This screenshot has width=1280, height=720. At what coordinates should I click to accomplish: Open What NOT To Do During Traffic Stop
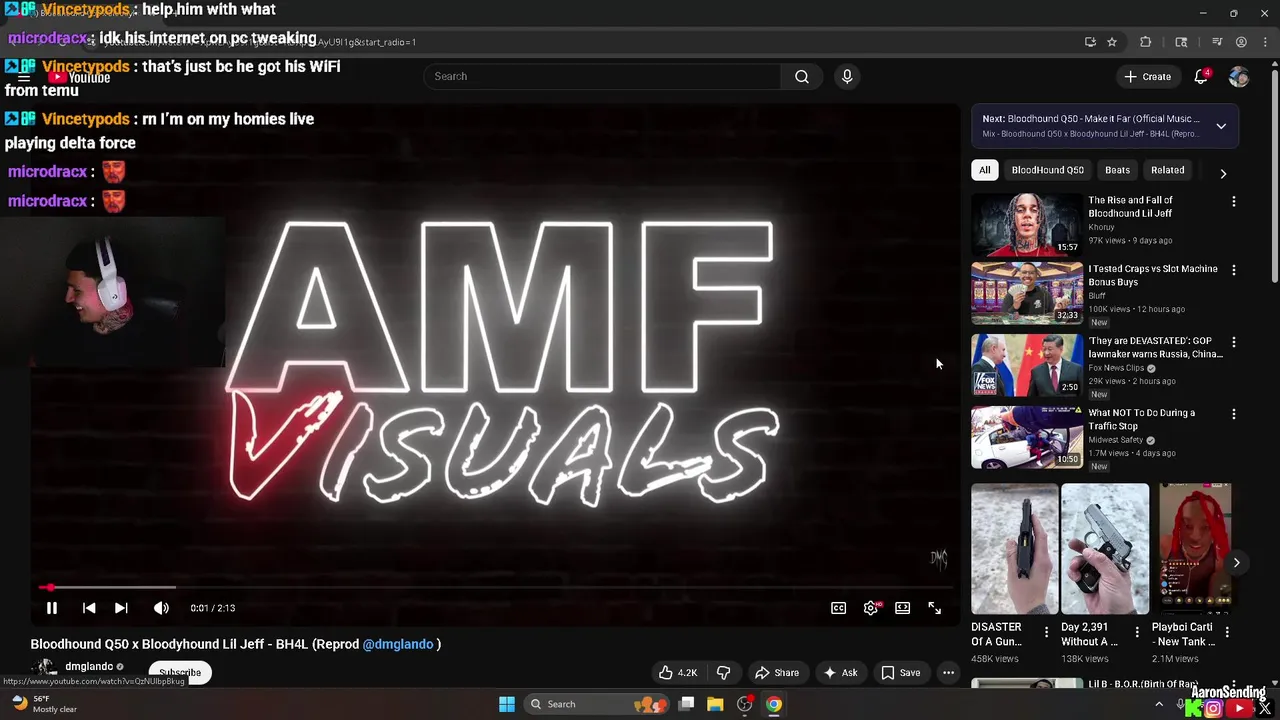click(1141, 419)
